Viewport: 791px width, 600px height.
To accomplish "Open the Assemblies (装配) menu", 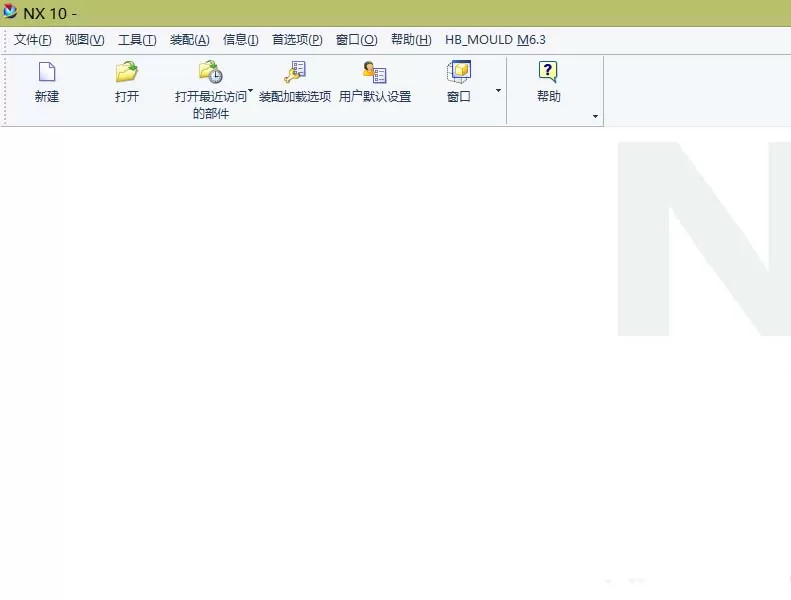I will [189, 40].
